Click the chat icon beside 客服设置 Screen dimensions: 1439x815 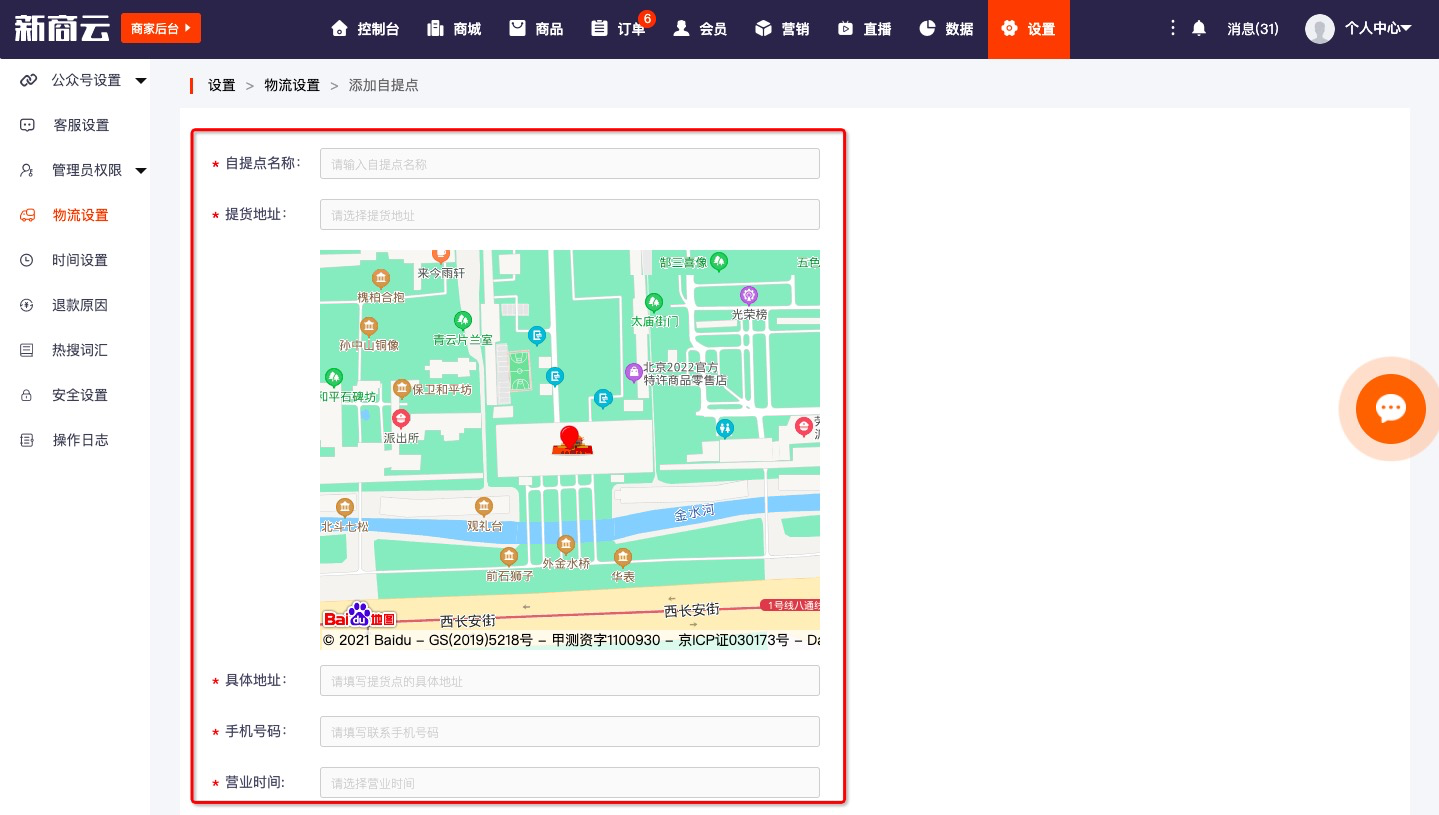tap(27, 125)
